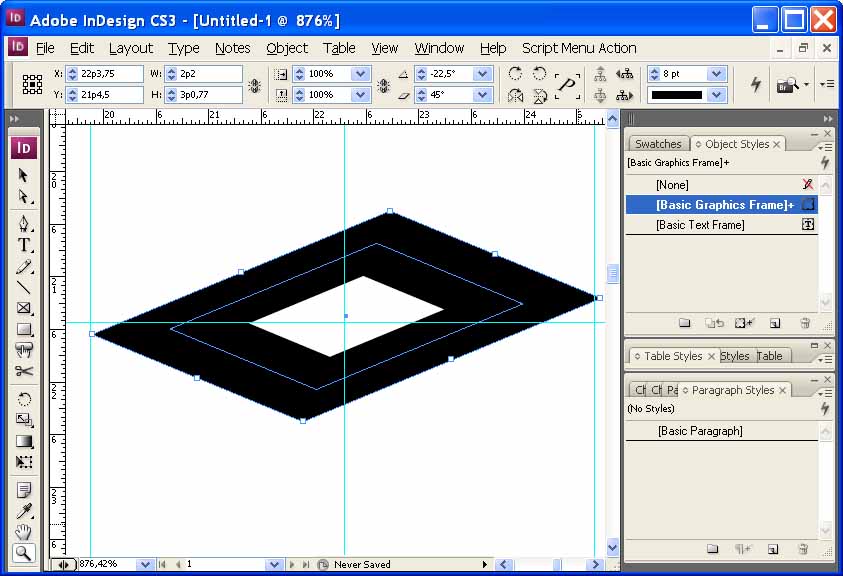Toggle constrain proportions for scaling
Image resolution: width=843 pixels, height=576 pixels.
click(383, 85)
